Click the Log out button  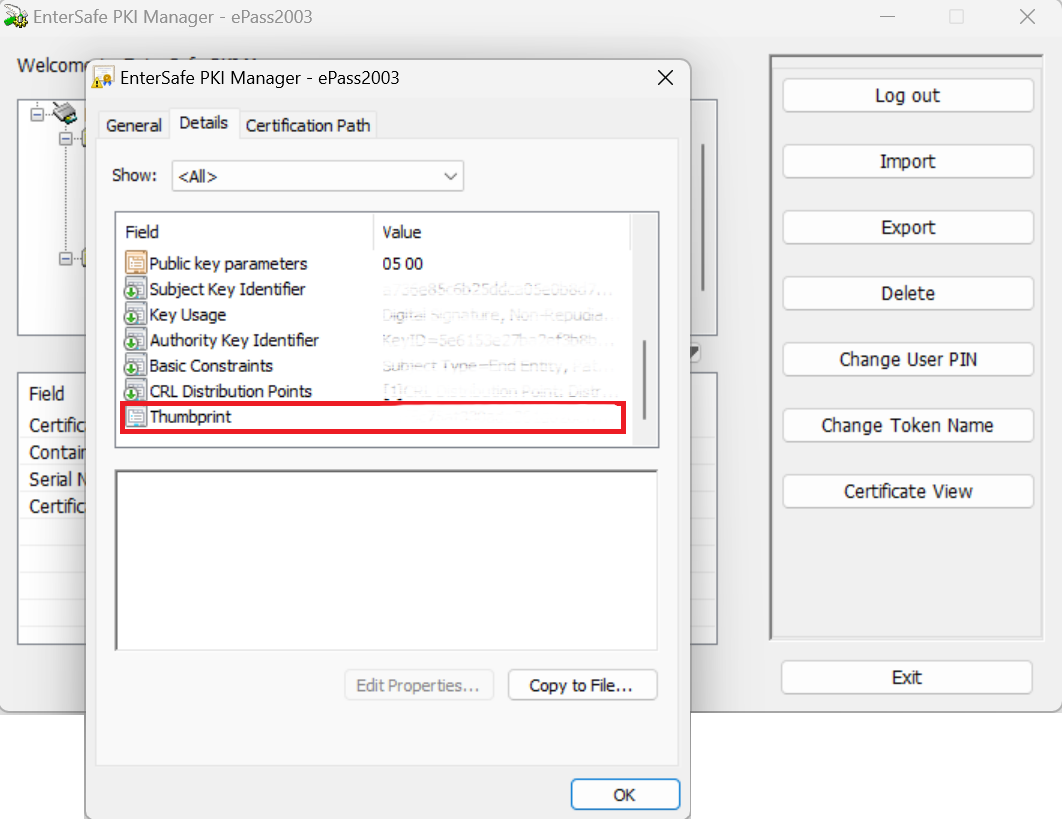click(908, 96)
